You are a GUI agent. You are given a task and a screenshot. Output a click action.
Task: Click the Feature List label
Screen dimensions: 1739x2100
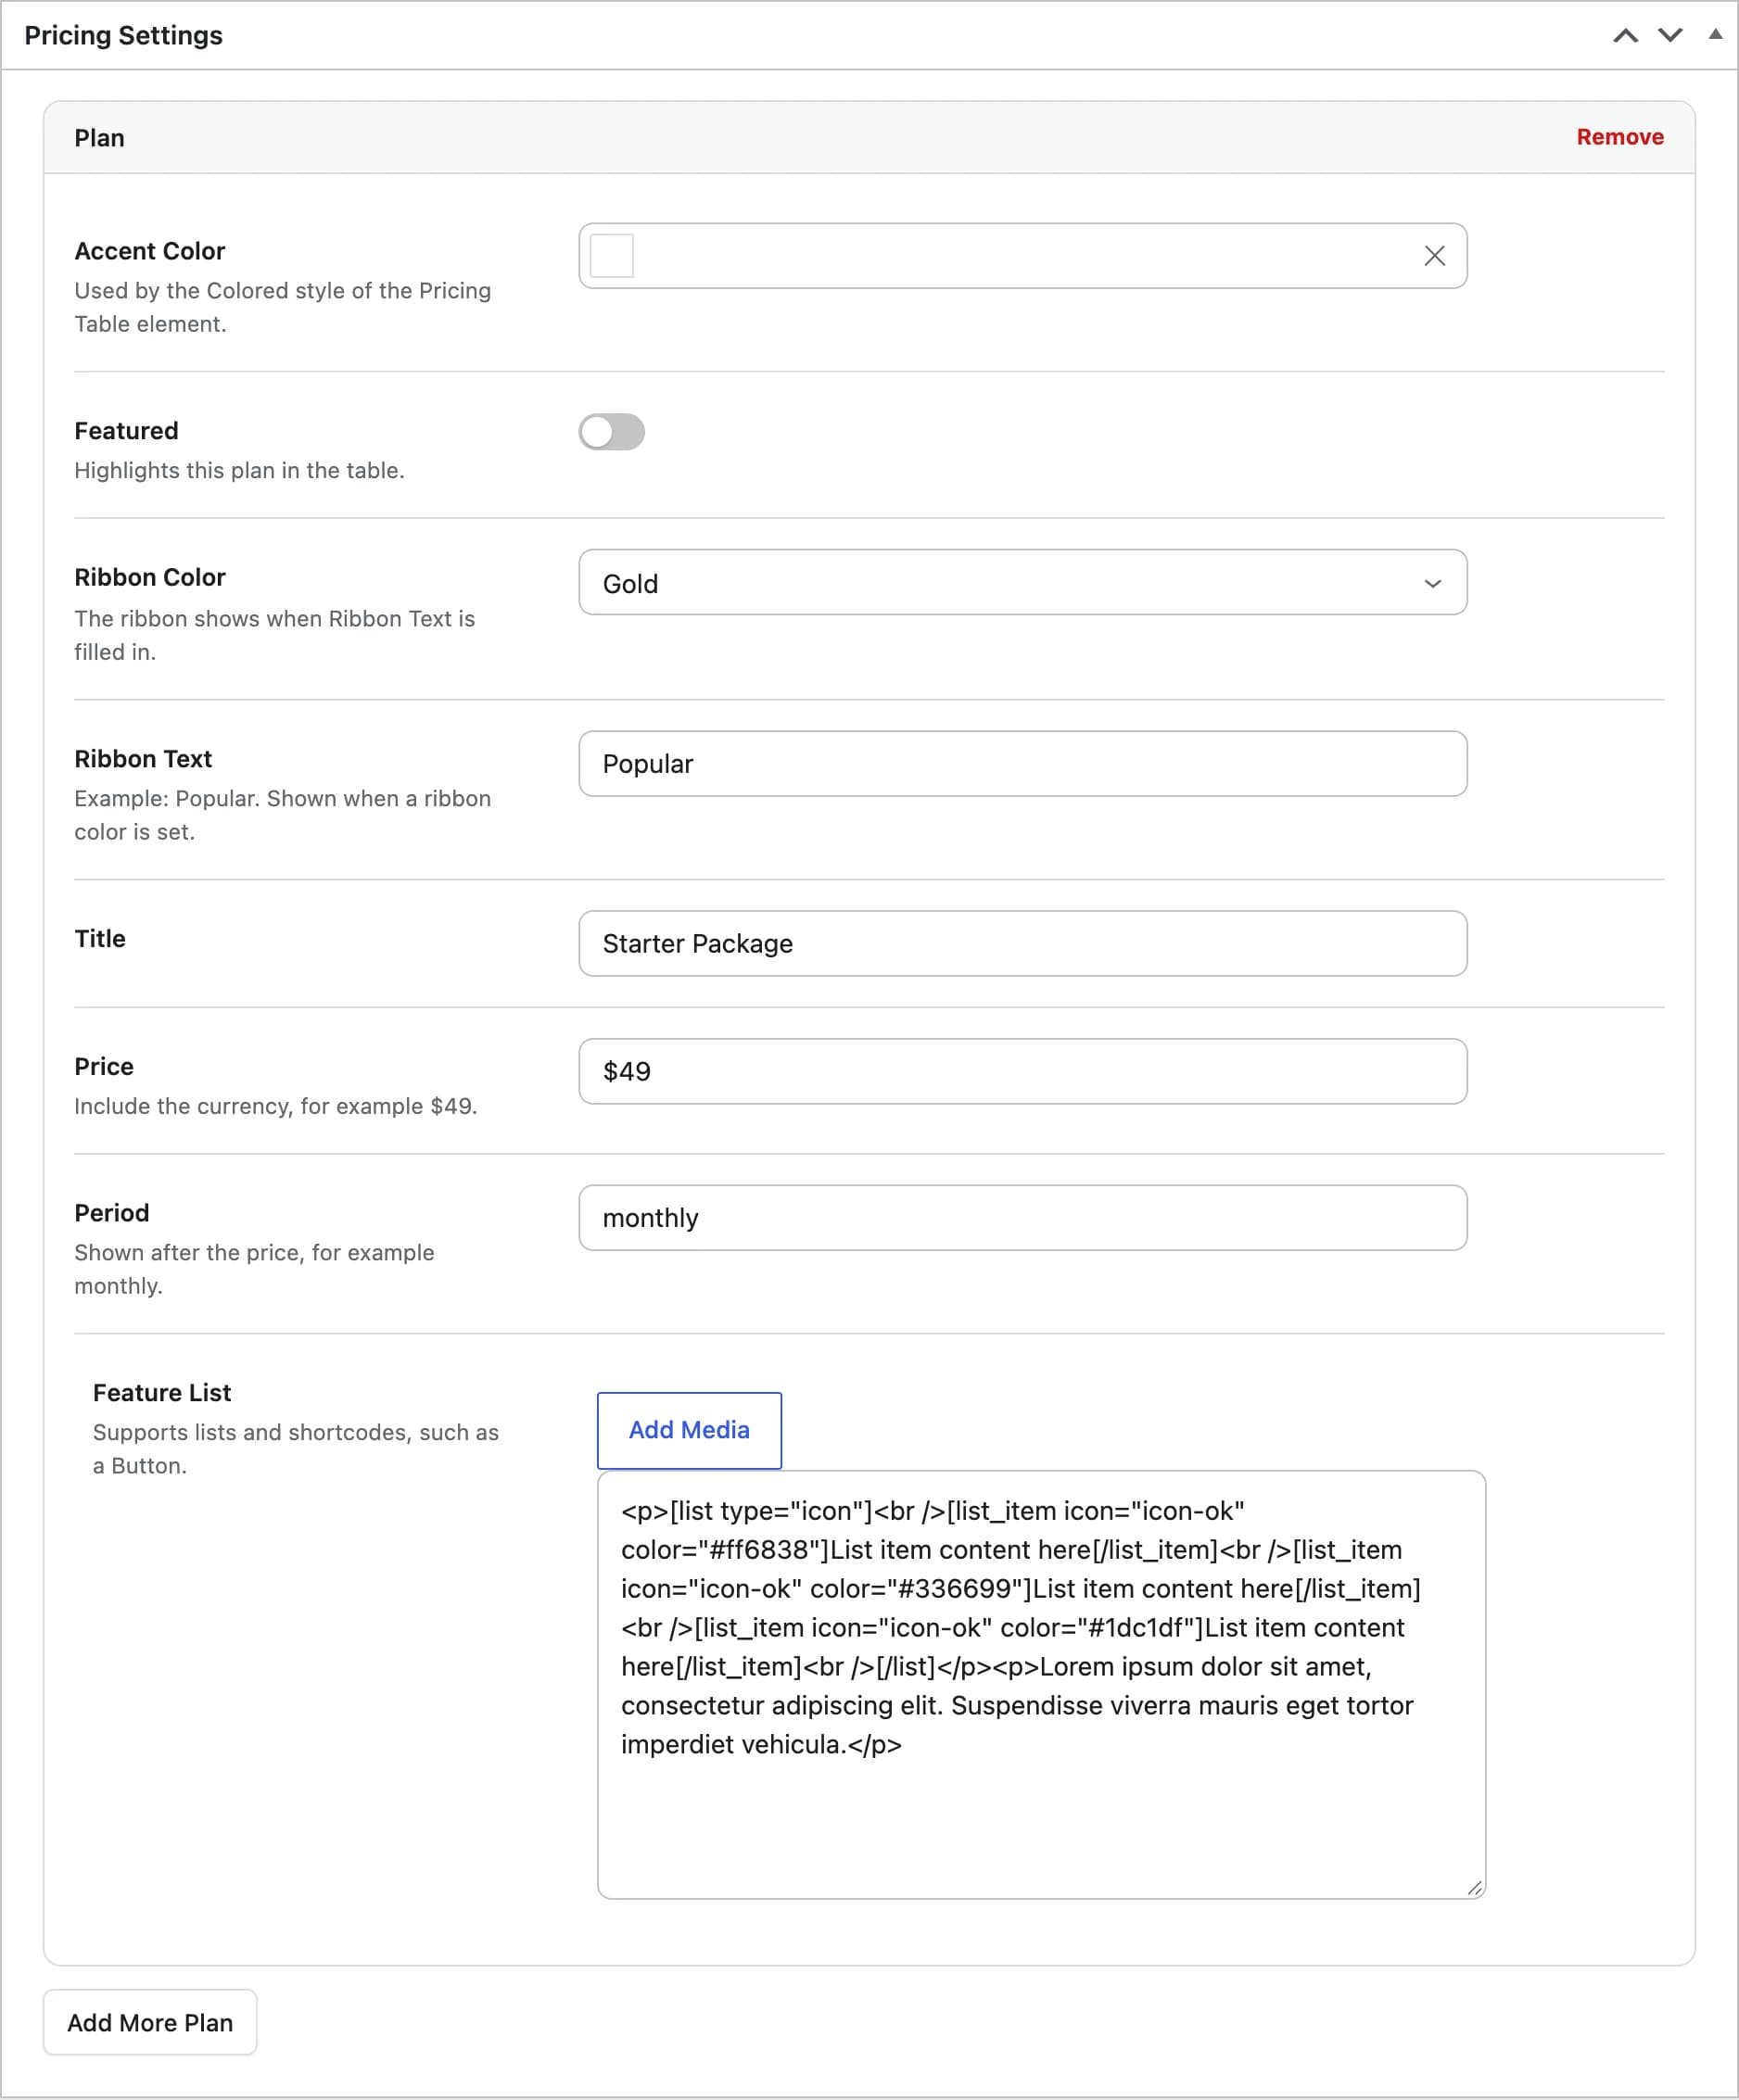(162, 1392)
